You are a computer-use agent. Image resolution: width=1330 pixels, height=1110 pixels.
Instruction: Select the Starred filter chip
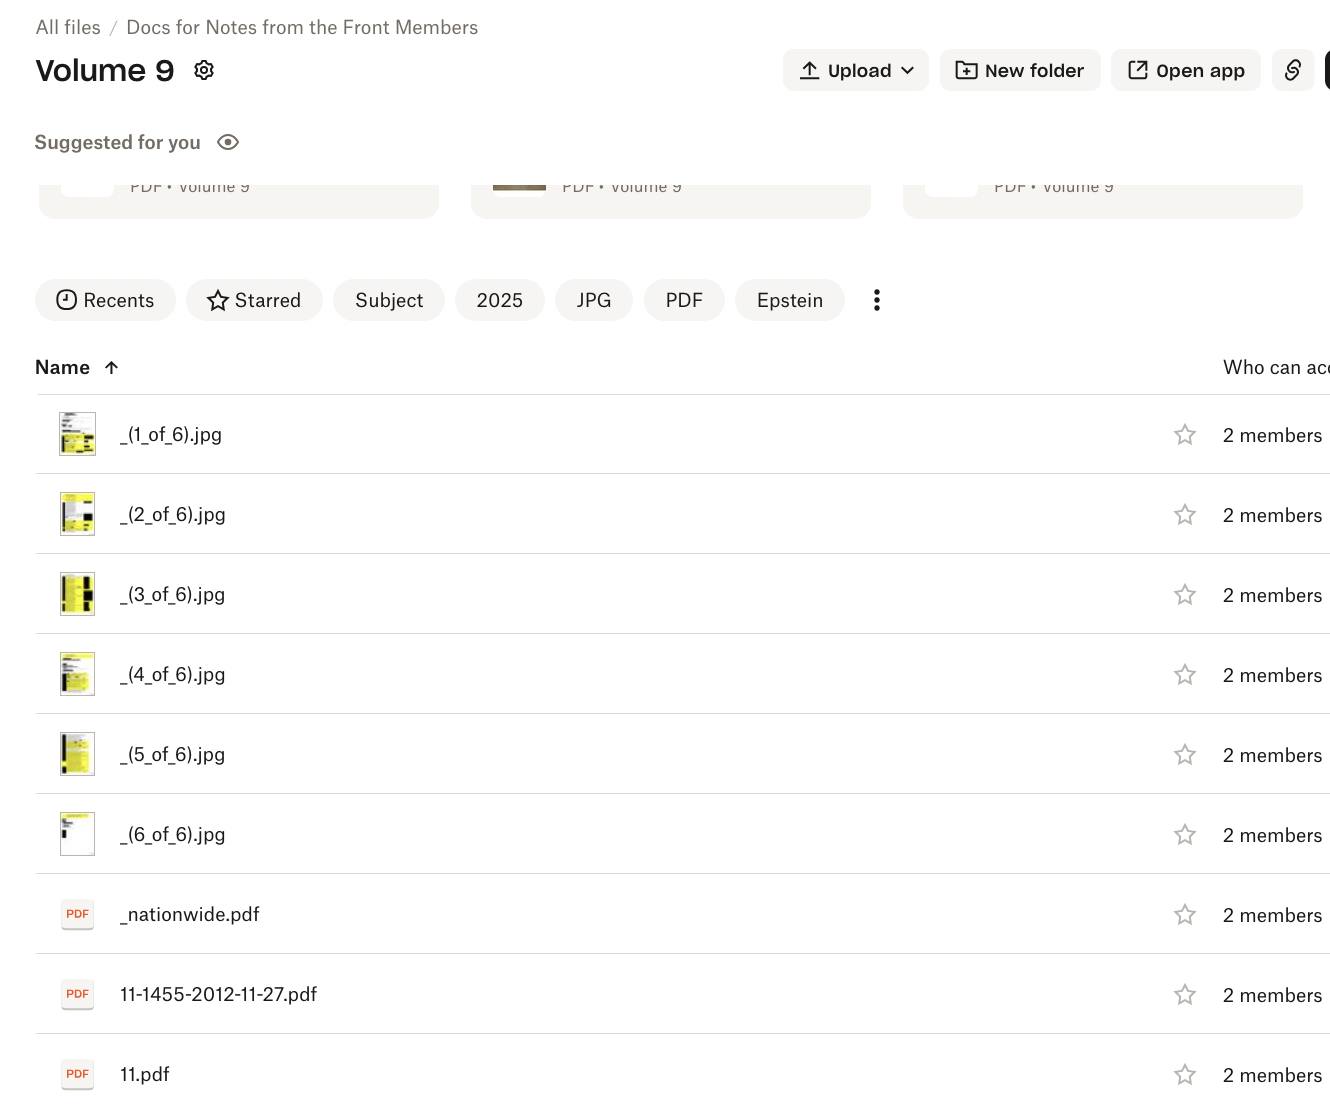(254, 300)
